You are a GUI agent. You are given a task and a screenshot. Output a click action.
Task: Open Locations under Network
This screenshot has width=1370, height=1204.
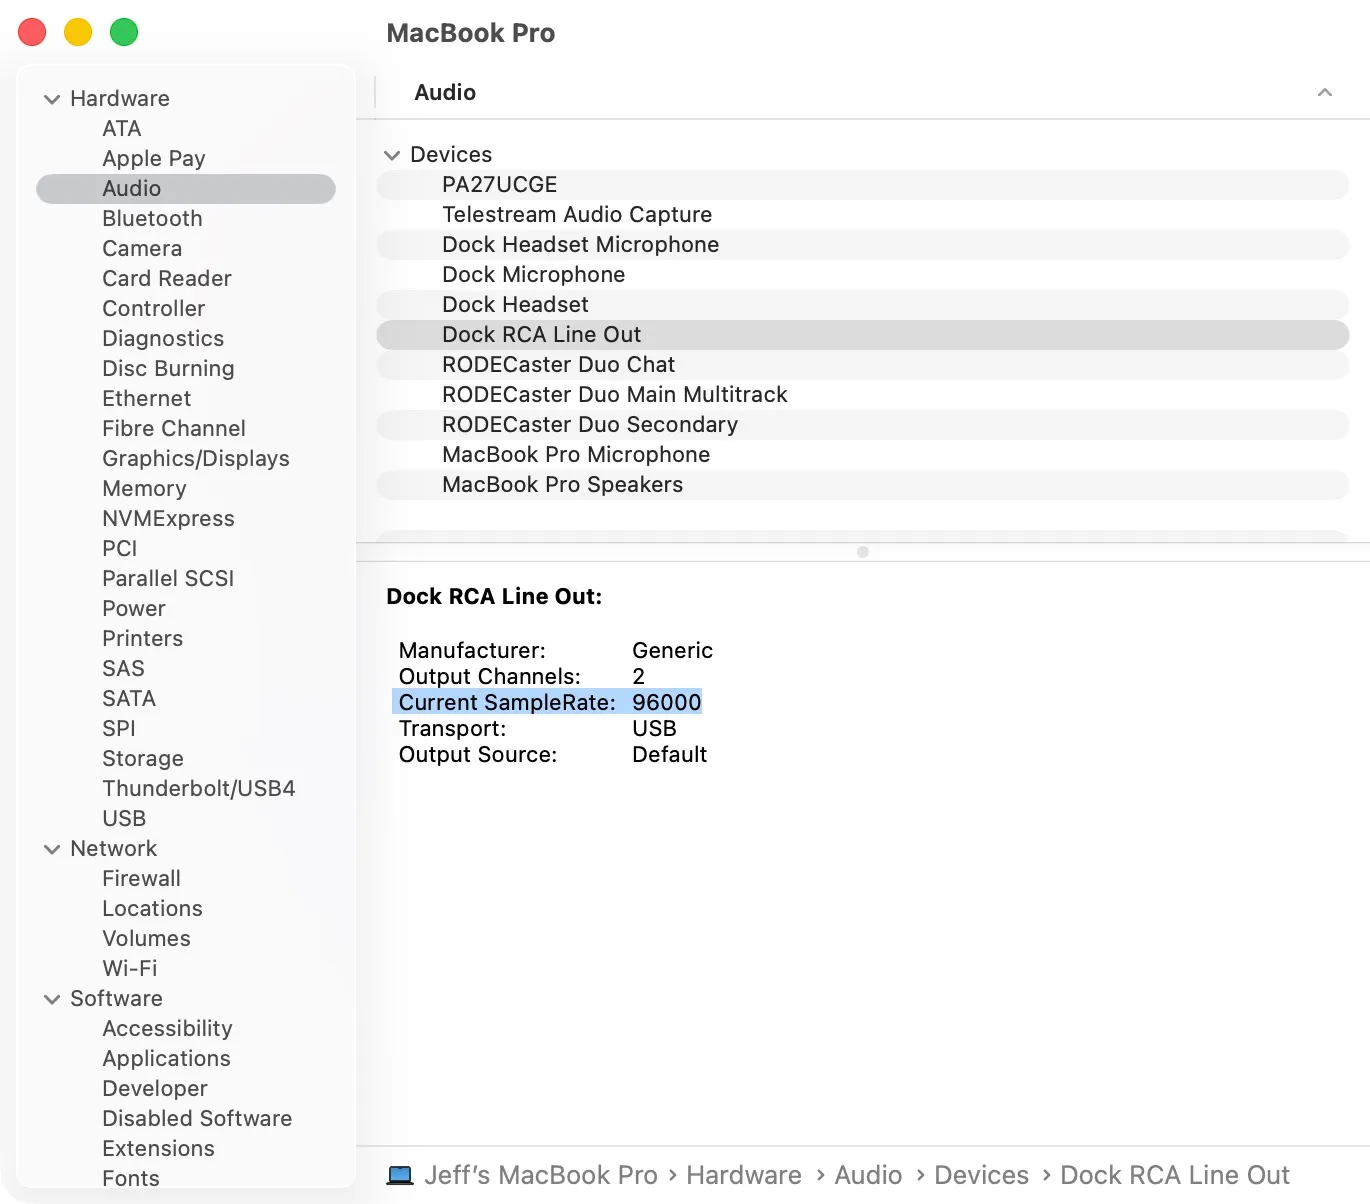152,909
